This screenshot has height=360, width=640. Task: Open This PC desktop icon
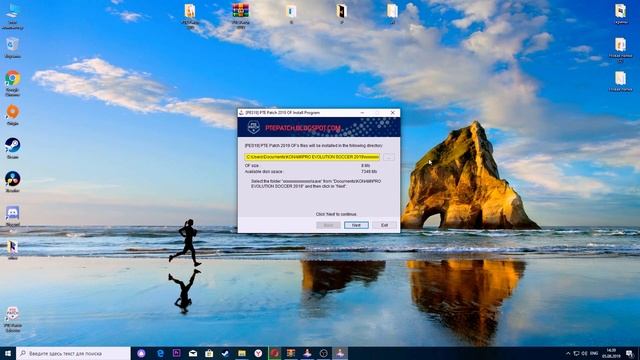[x=12, y=16]
